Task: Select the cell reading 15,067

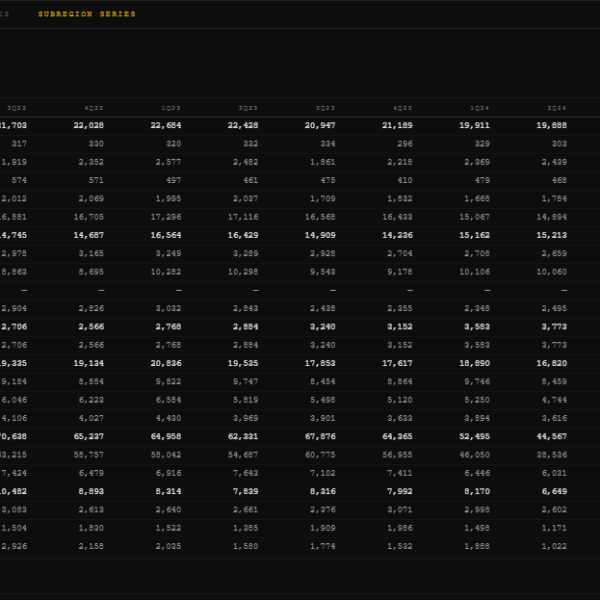Action: click(474, 217)
